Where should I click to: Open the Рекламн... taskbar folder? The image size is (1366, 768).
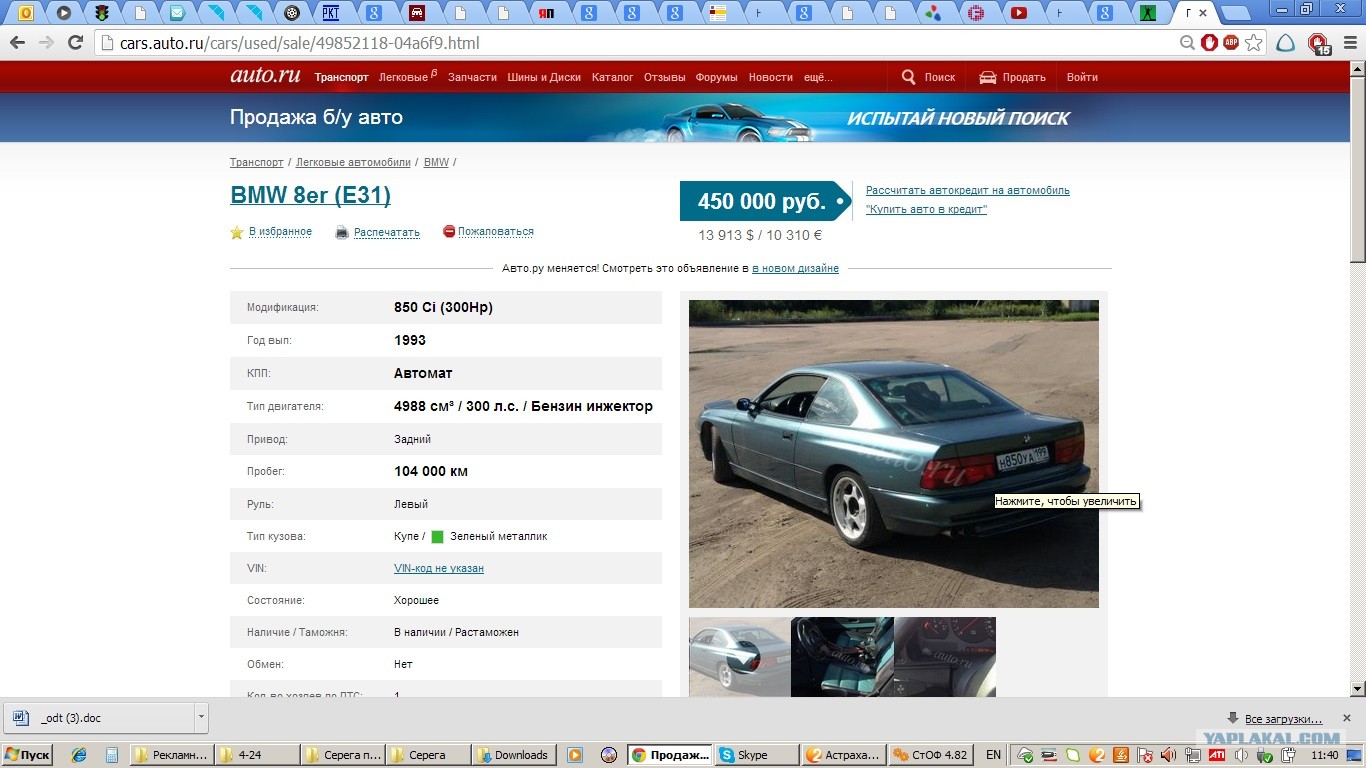171,755
